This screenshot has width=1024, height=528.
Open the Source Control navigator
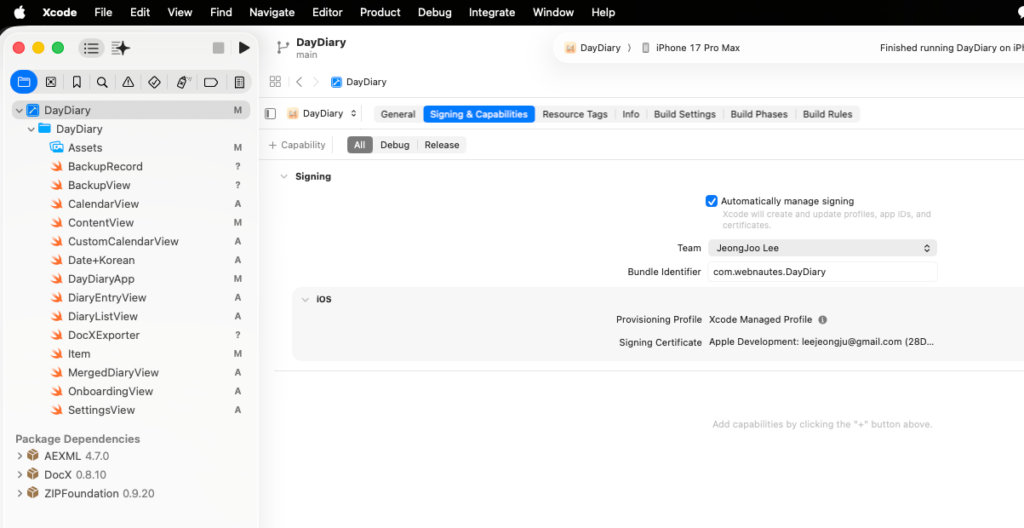pyautogui.click(x=50, y=82)
